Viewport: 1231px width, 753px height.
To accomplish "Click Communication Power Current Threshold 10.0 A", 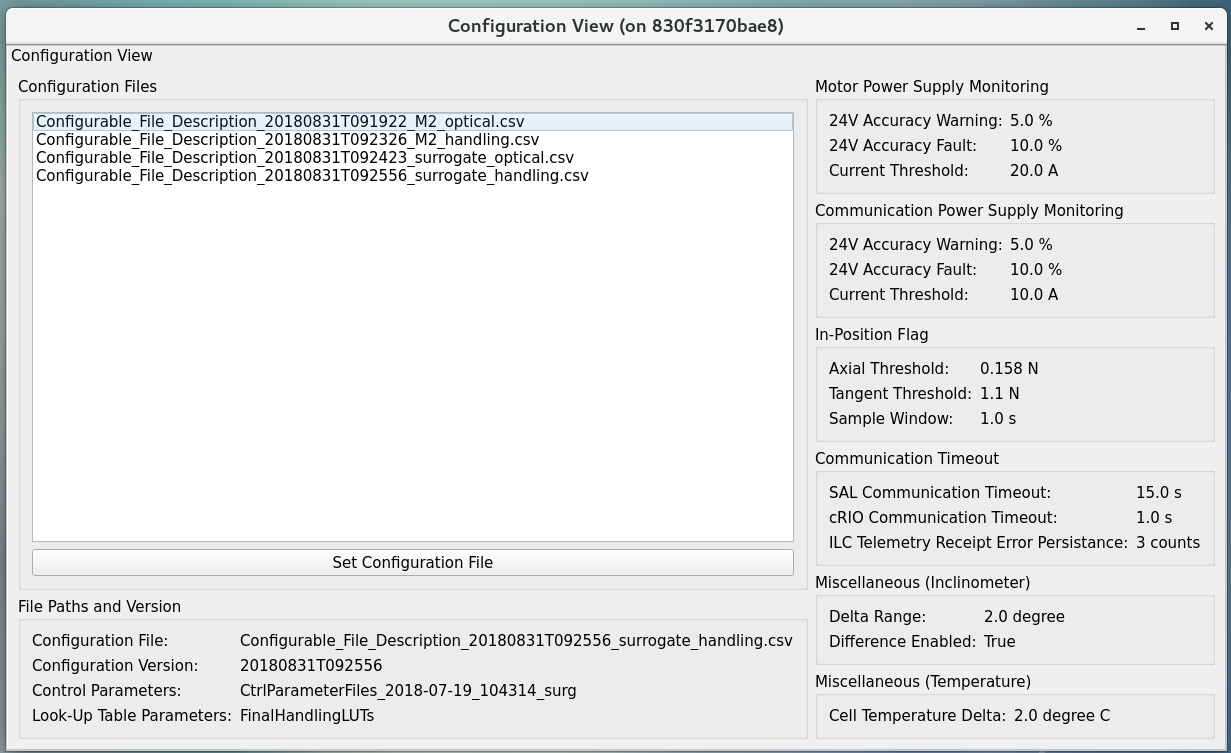I will click(x=1034, y=294).
